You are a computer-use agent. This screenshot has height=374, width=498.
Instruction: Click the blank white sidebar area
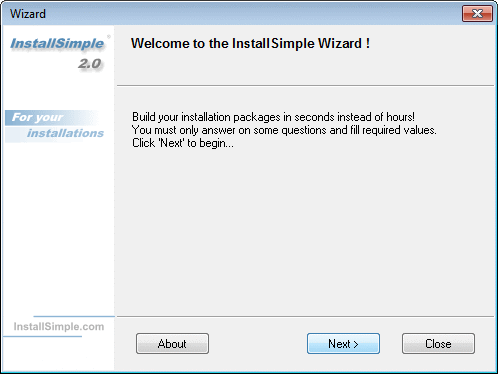point(58,227)
